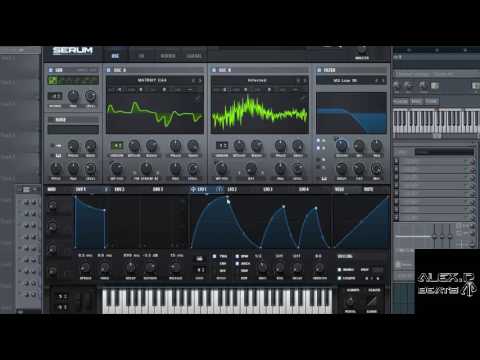This screenshot has width=480, height=360.
Task: Click the envelope Attack knob
Action: tap(85, 268)
